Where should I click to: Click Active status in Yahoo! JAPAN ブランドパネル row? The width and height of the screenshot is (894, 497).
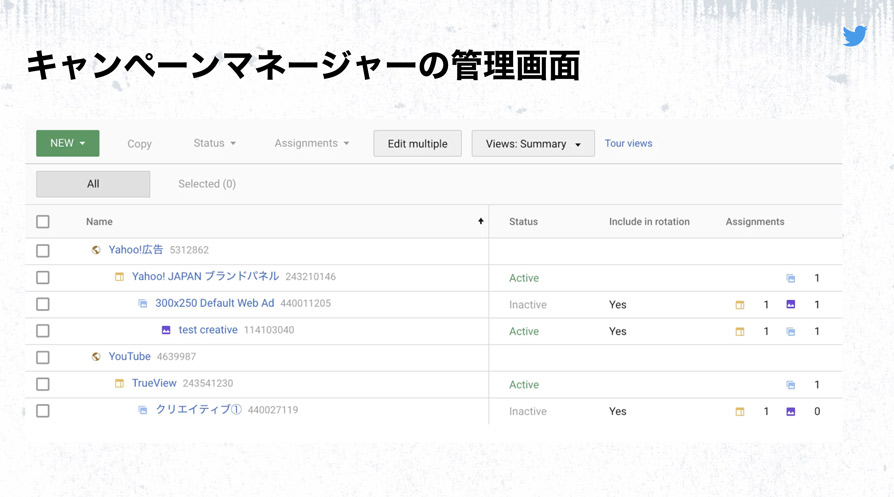(x=524, y=278)
